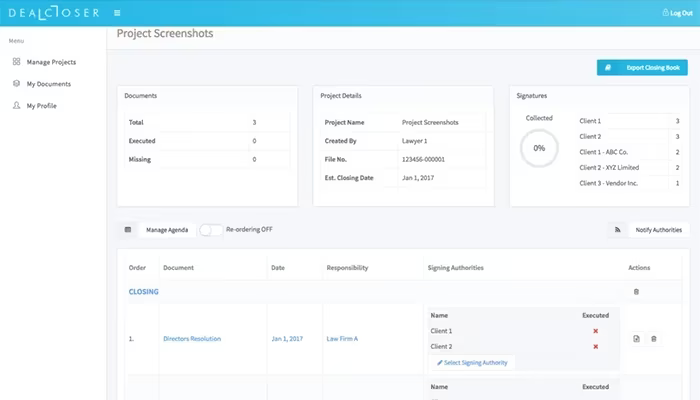Click red X for Client 1 executed

point(596,331)
